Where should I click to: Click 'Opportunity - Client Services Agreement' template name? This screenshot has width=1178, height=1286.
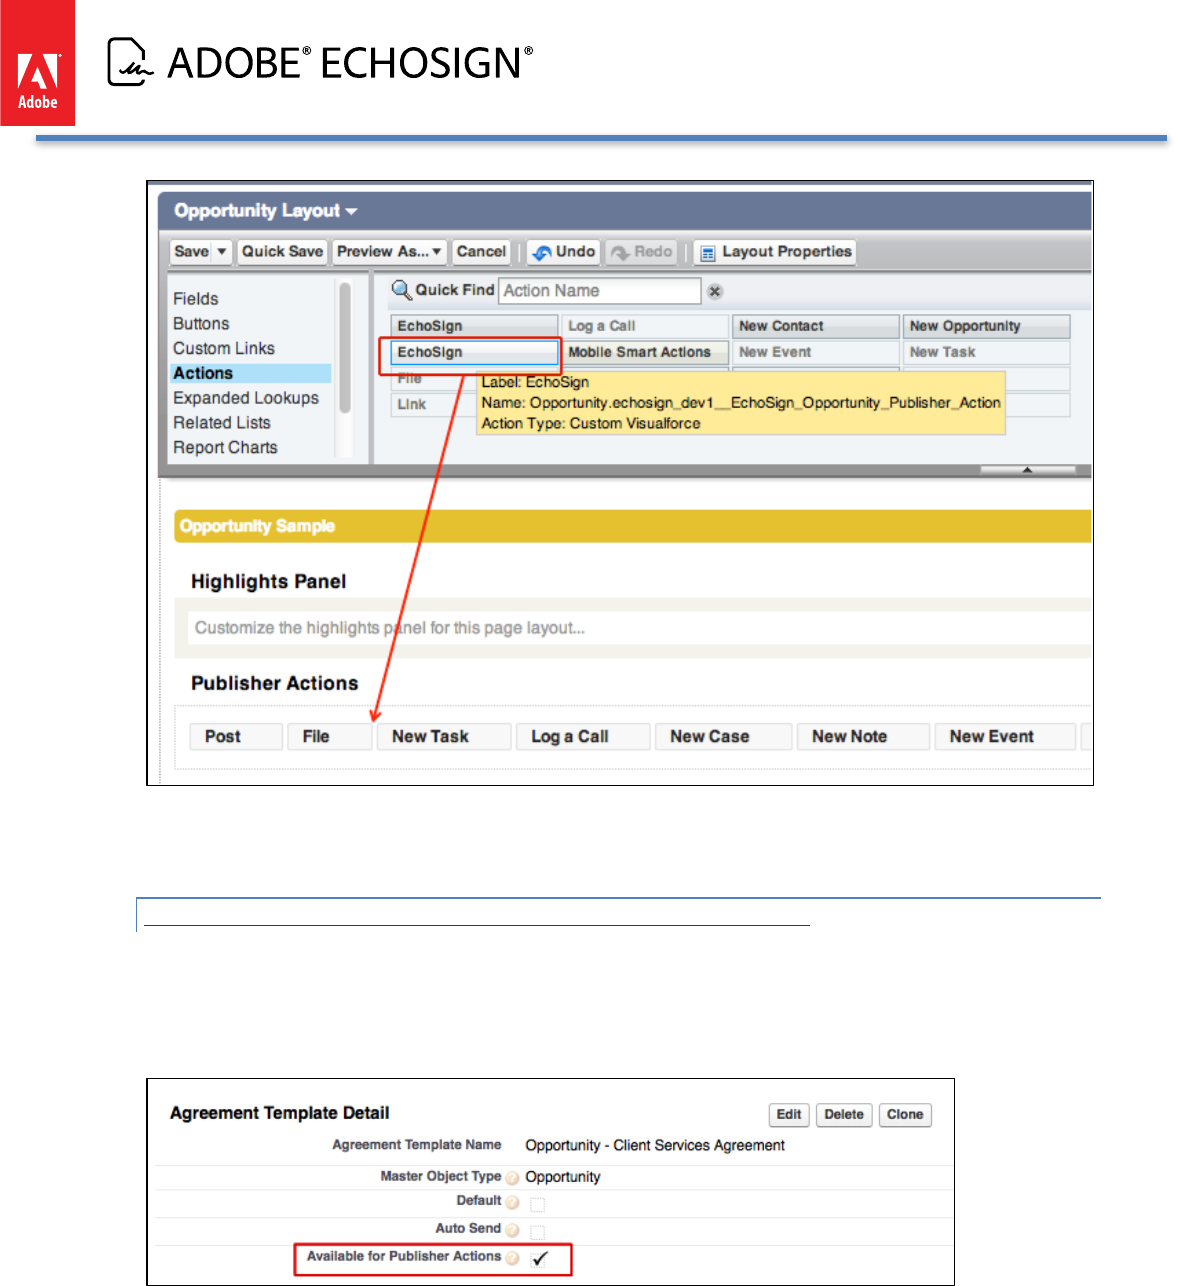[655, 1146]
